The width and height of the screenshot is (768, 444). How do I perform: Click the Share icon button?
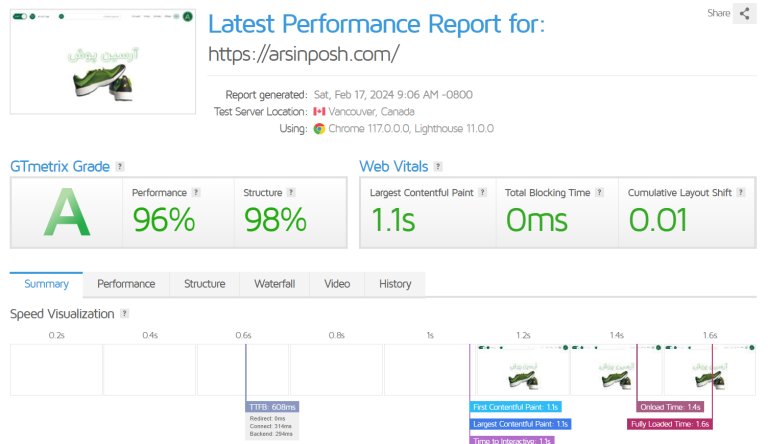click(x=744, y=13)
